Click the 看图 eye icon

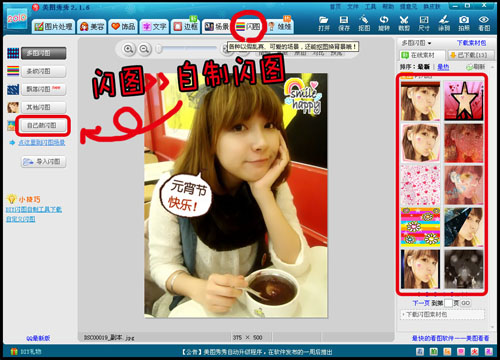[484, 23]
